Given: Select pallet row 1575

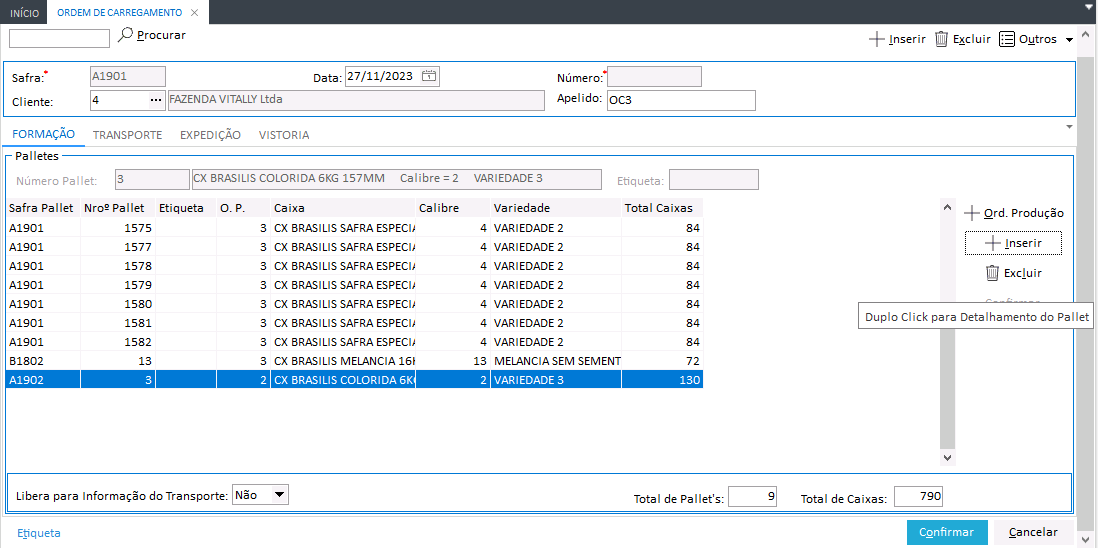Looking at the screenshot, I should coord(354,227).
